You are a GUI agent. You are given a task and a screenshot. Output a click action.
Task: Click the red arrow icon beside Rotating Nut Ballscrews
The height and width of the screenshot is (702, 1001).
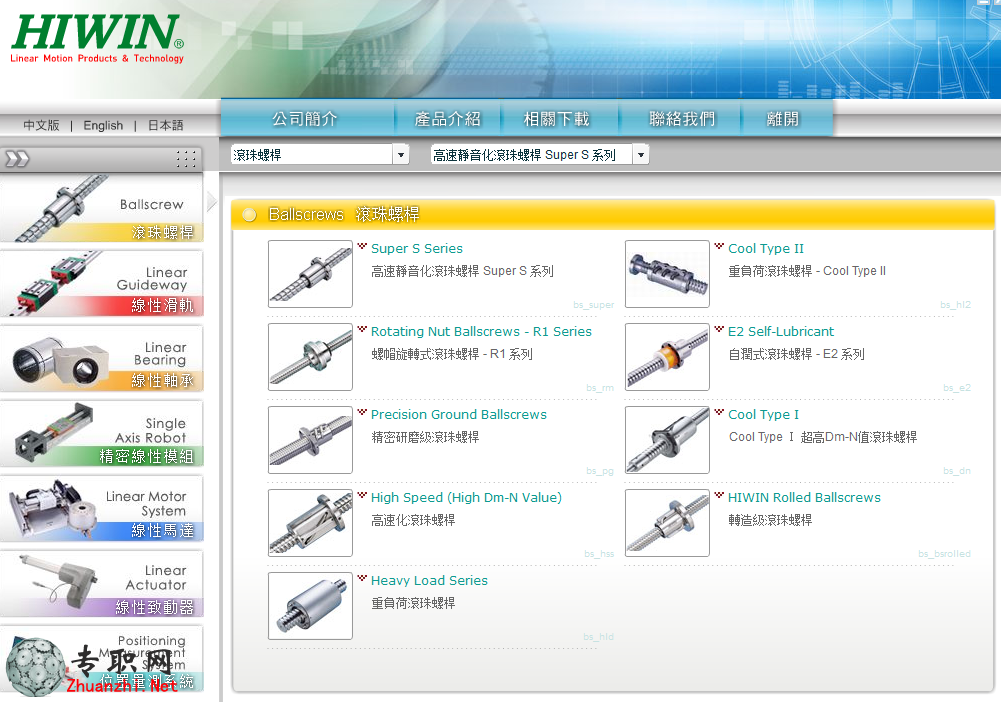[362, 329]
